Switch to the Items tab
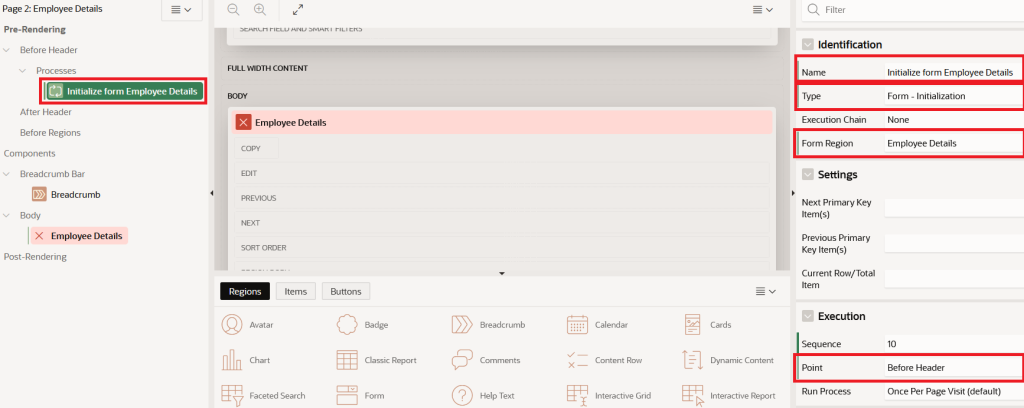This screenshot has width=1024, height=408. pos(296,291)
